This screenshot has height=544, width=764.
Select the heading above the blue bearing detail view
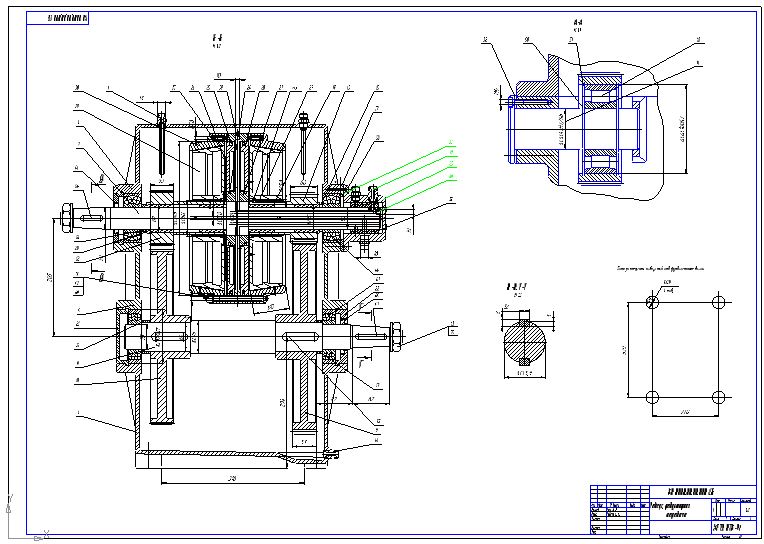coord(578,24)
